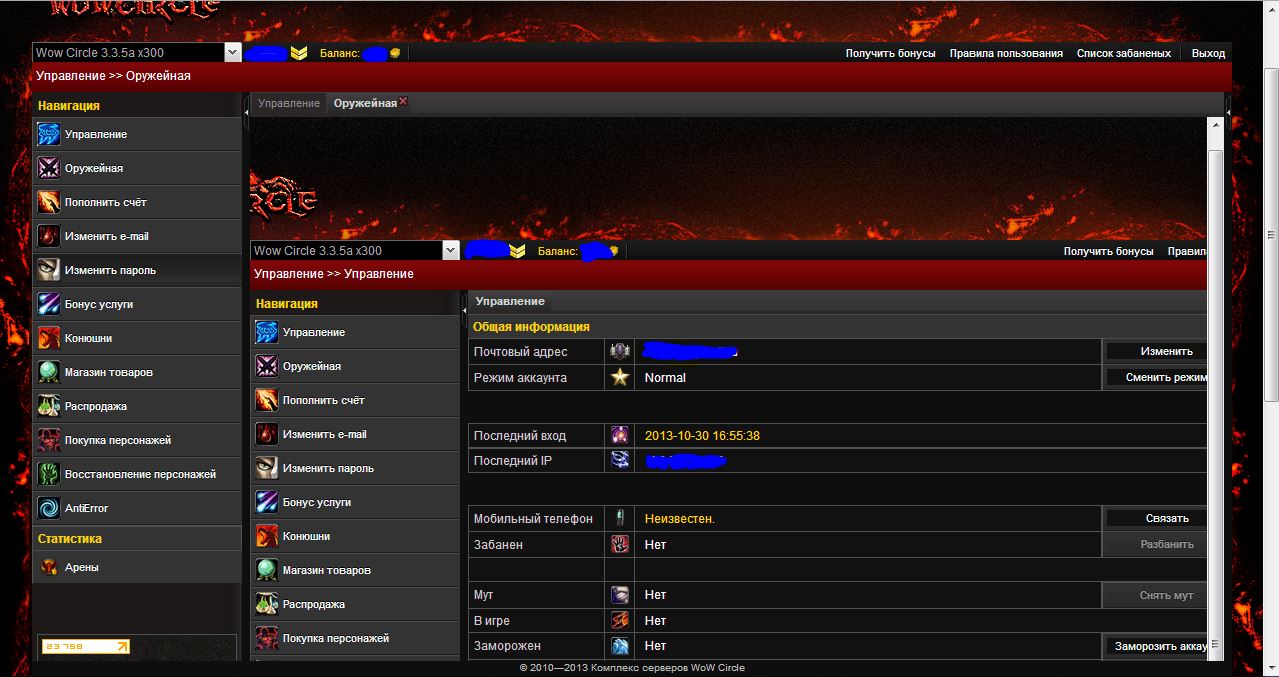Click the Выход logout link
The width and height of the screenshot is (1279, 677).
(1208, 53)
